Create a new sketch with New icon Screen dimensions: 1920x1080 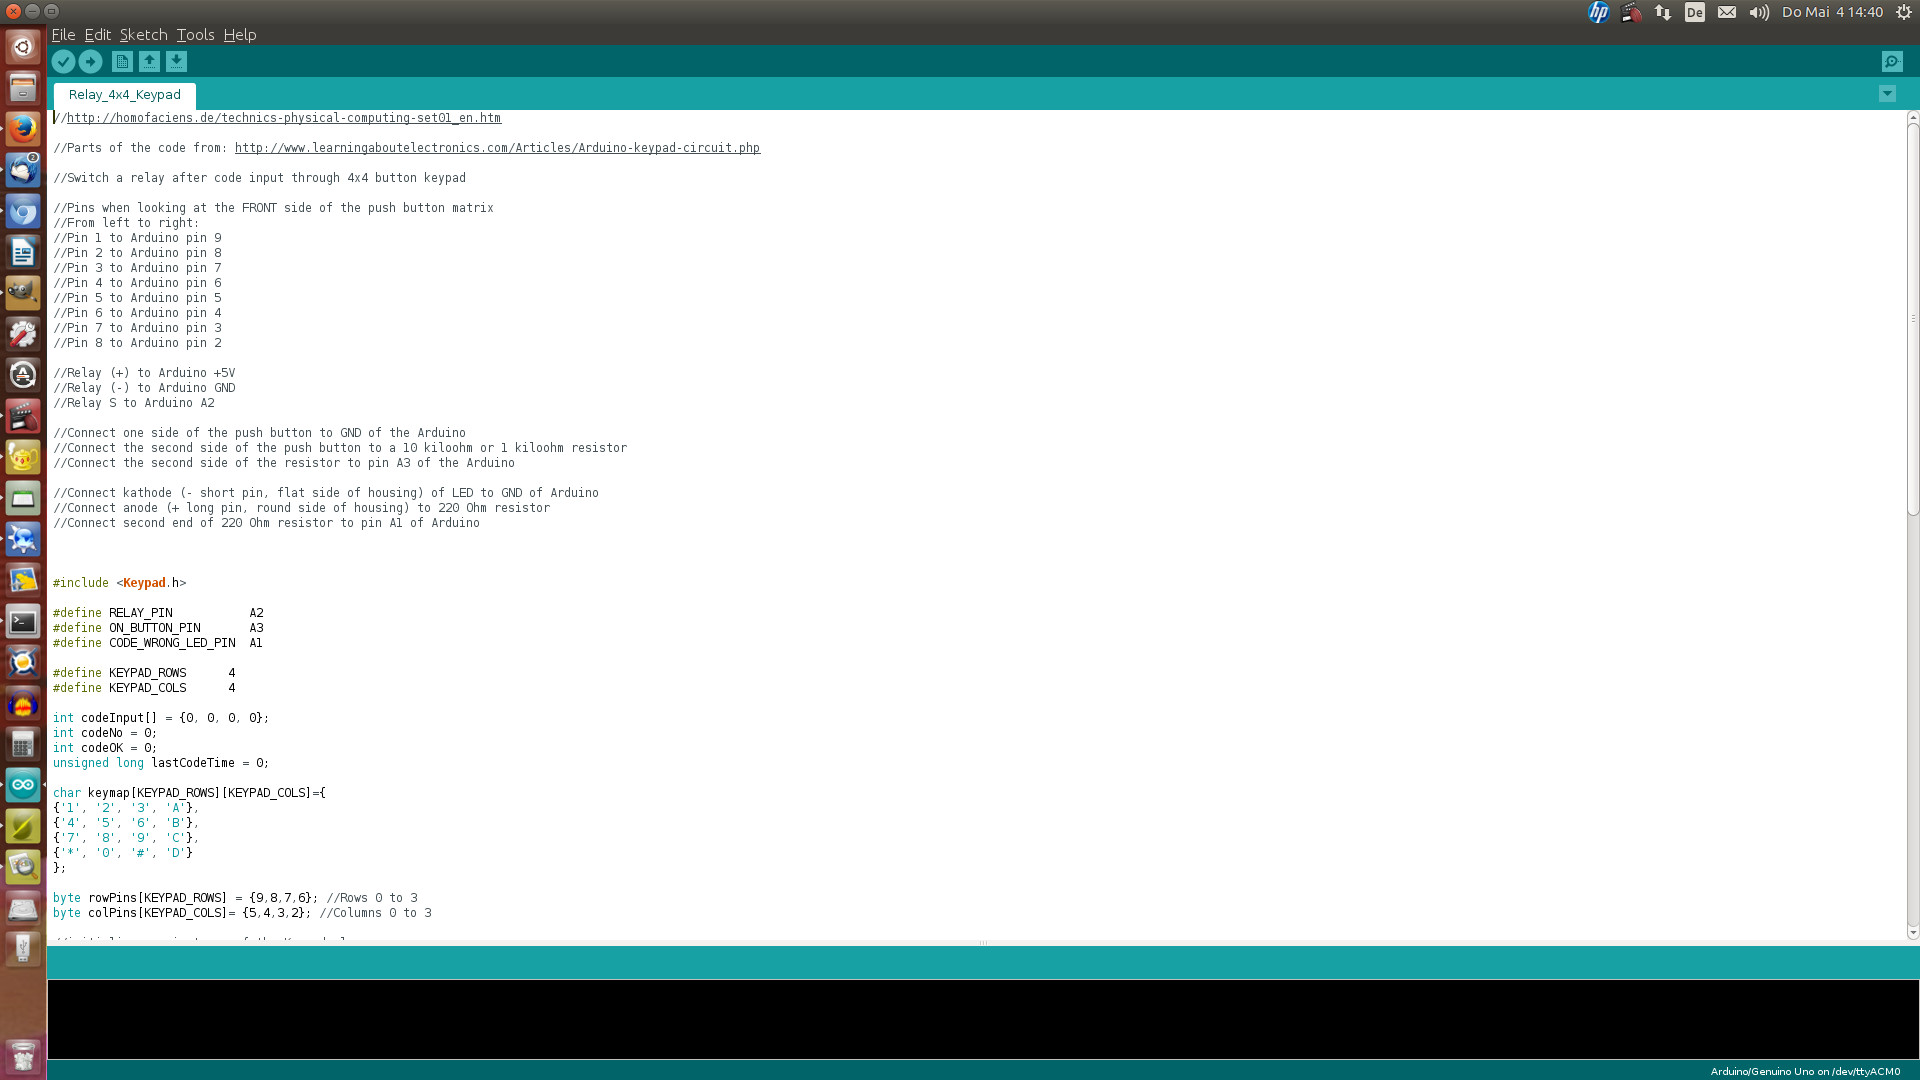(122, 62)
